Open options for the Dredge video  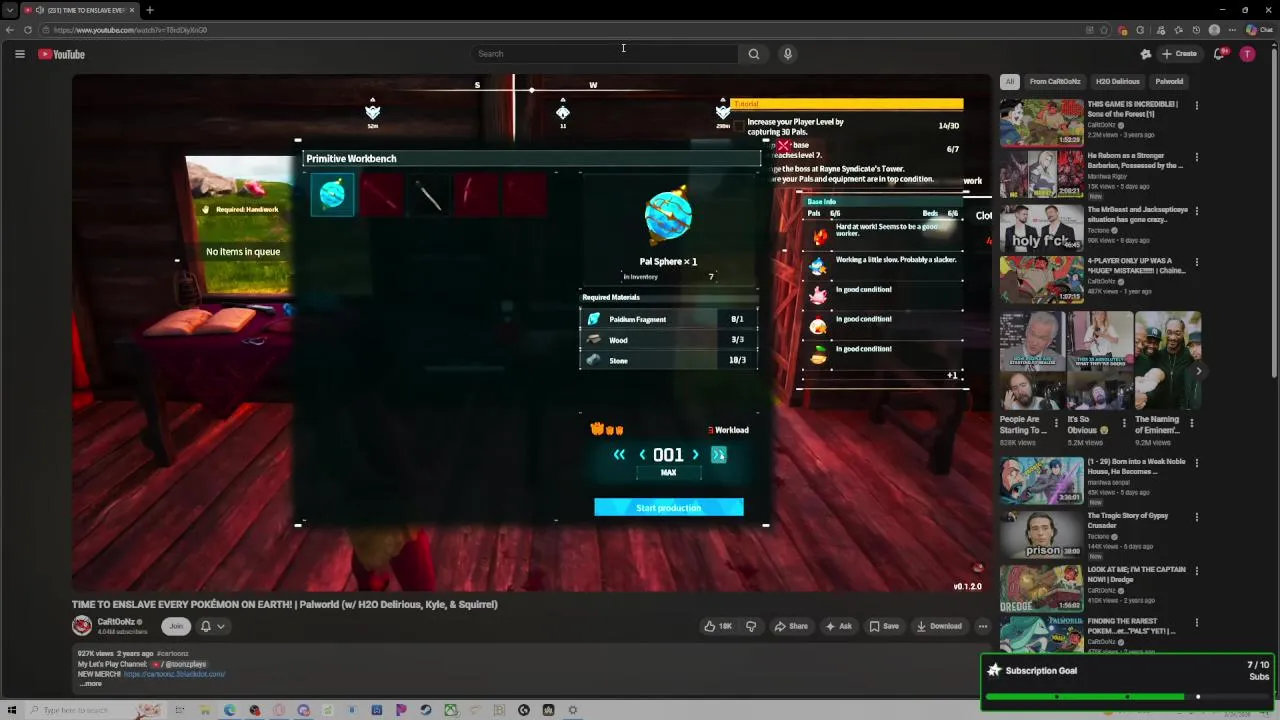pyautogui.click(x=1196, y=573)
